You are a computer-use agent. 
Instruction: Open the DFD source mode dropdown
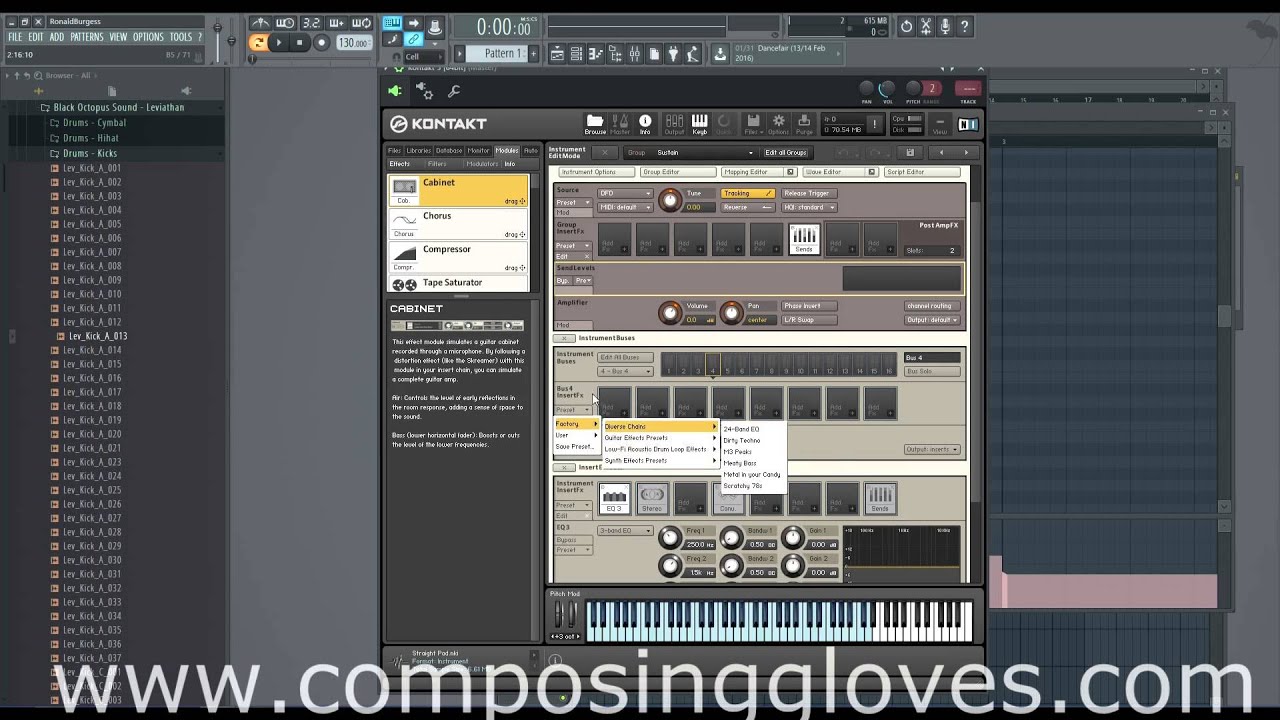[x=625, y=193]
